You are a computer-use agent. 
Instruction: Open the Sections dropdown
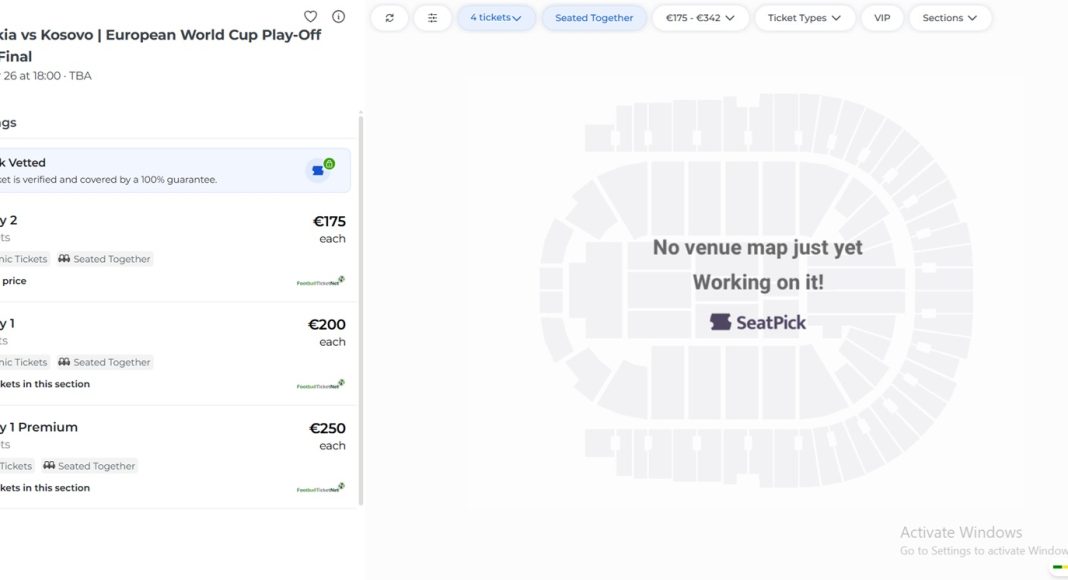[x=949, y=18]
